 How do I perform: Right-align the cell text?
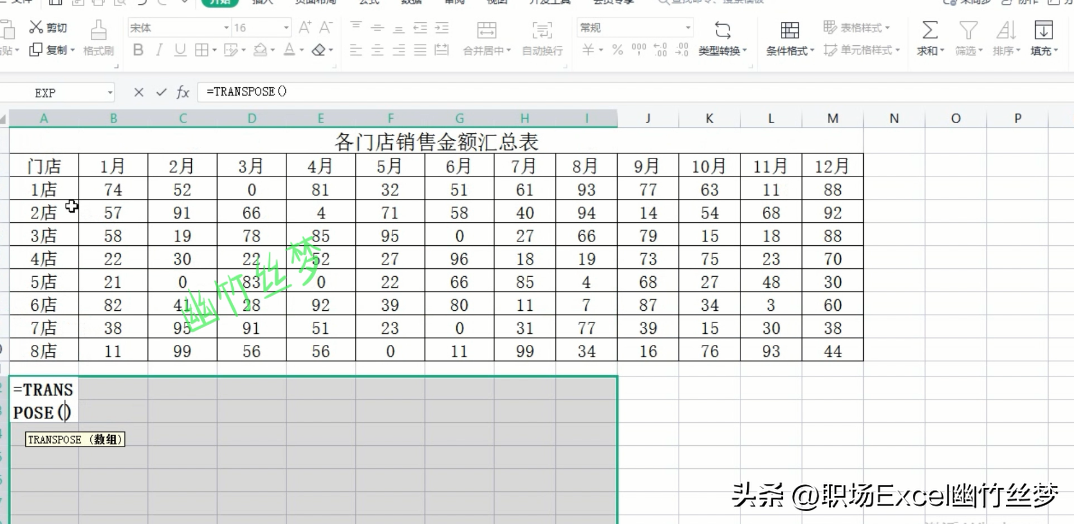point(399,50)
